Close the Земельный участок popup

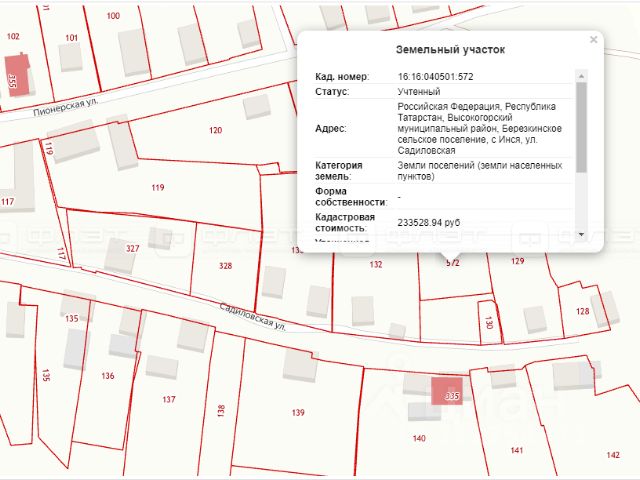coord(593,40)
